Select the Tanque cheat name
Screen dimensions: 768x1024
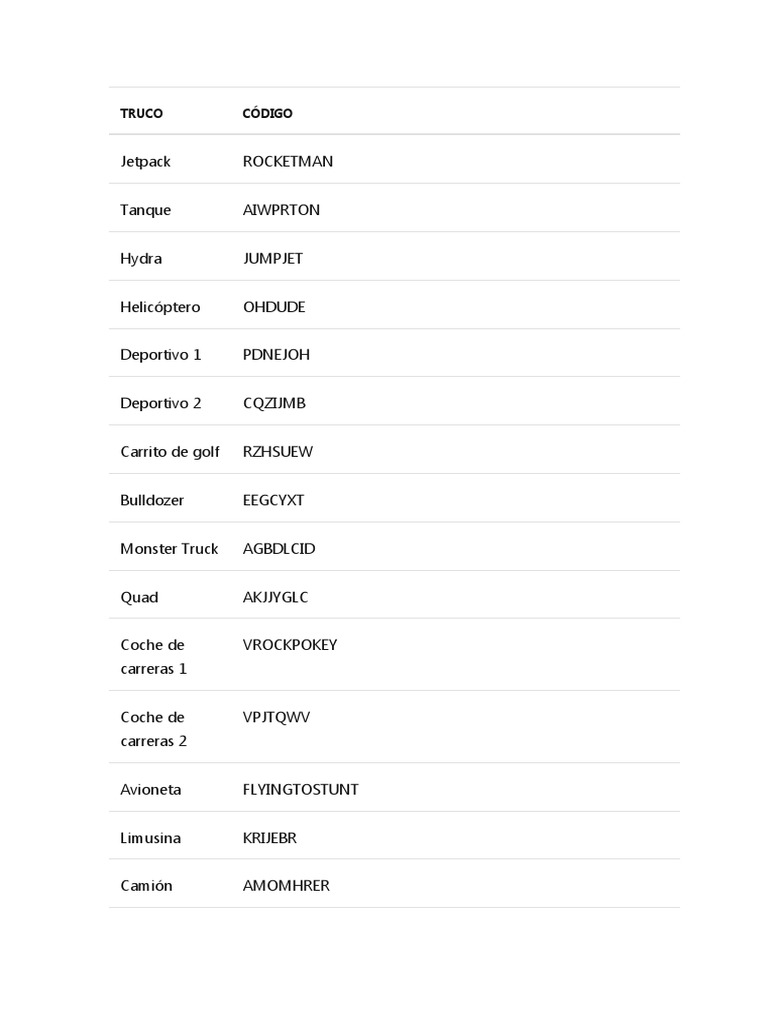tap(145, 210)
